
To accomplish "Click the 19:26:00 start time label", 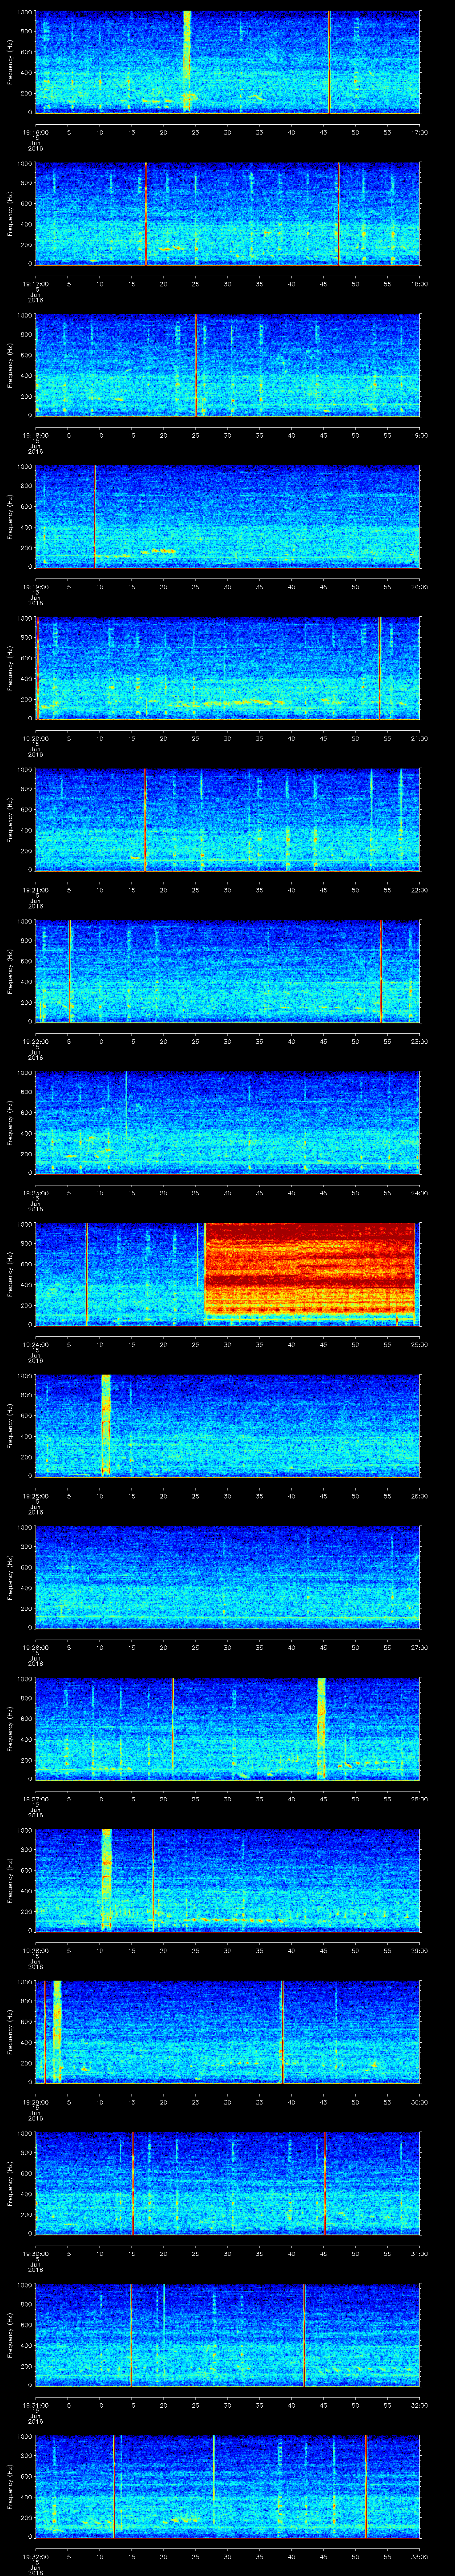I will coord(35,1647).
